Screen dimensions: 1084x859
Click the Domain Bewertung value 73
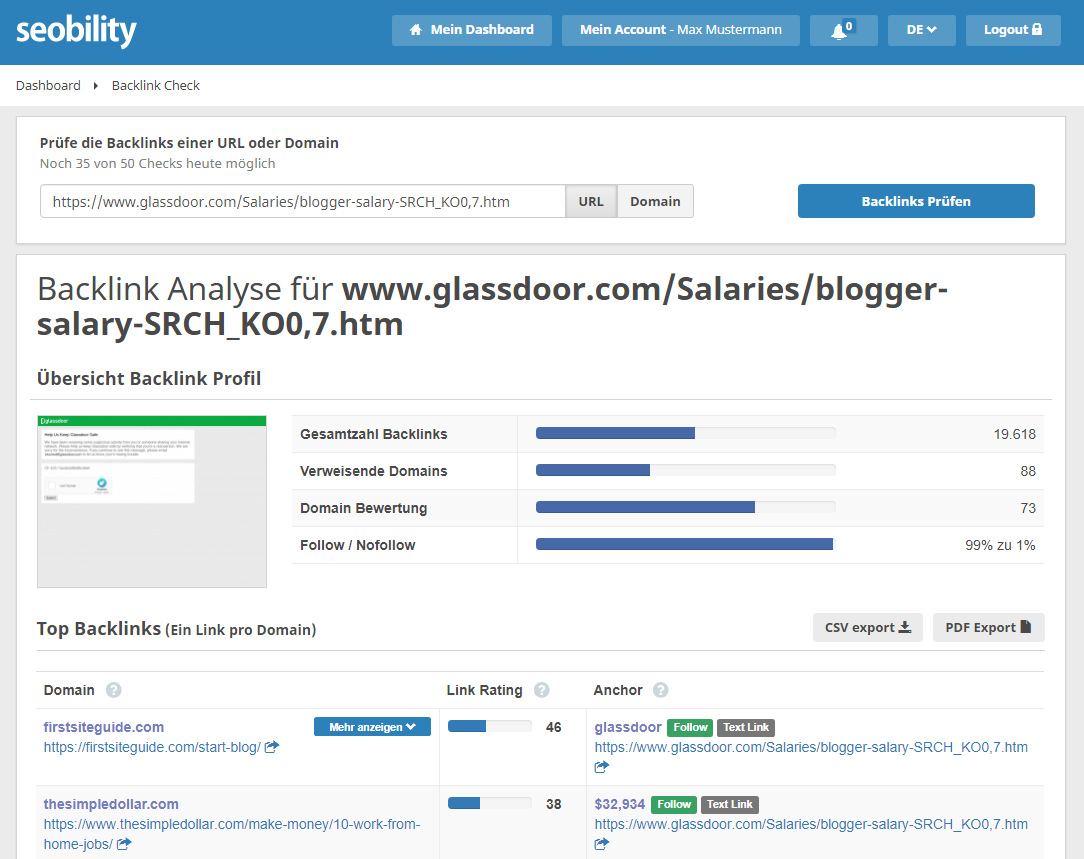[1028, 508]
